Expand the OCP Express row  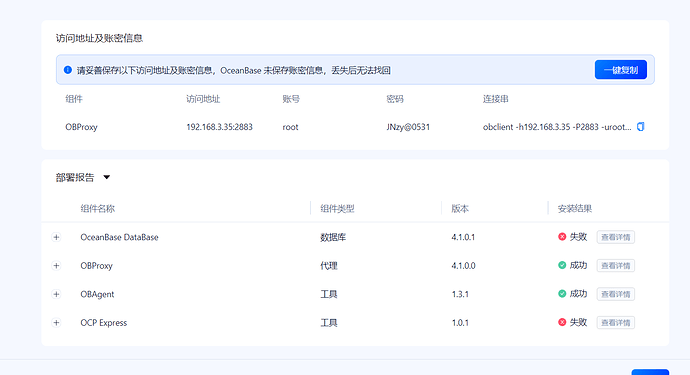click(56, 323)
